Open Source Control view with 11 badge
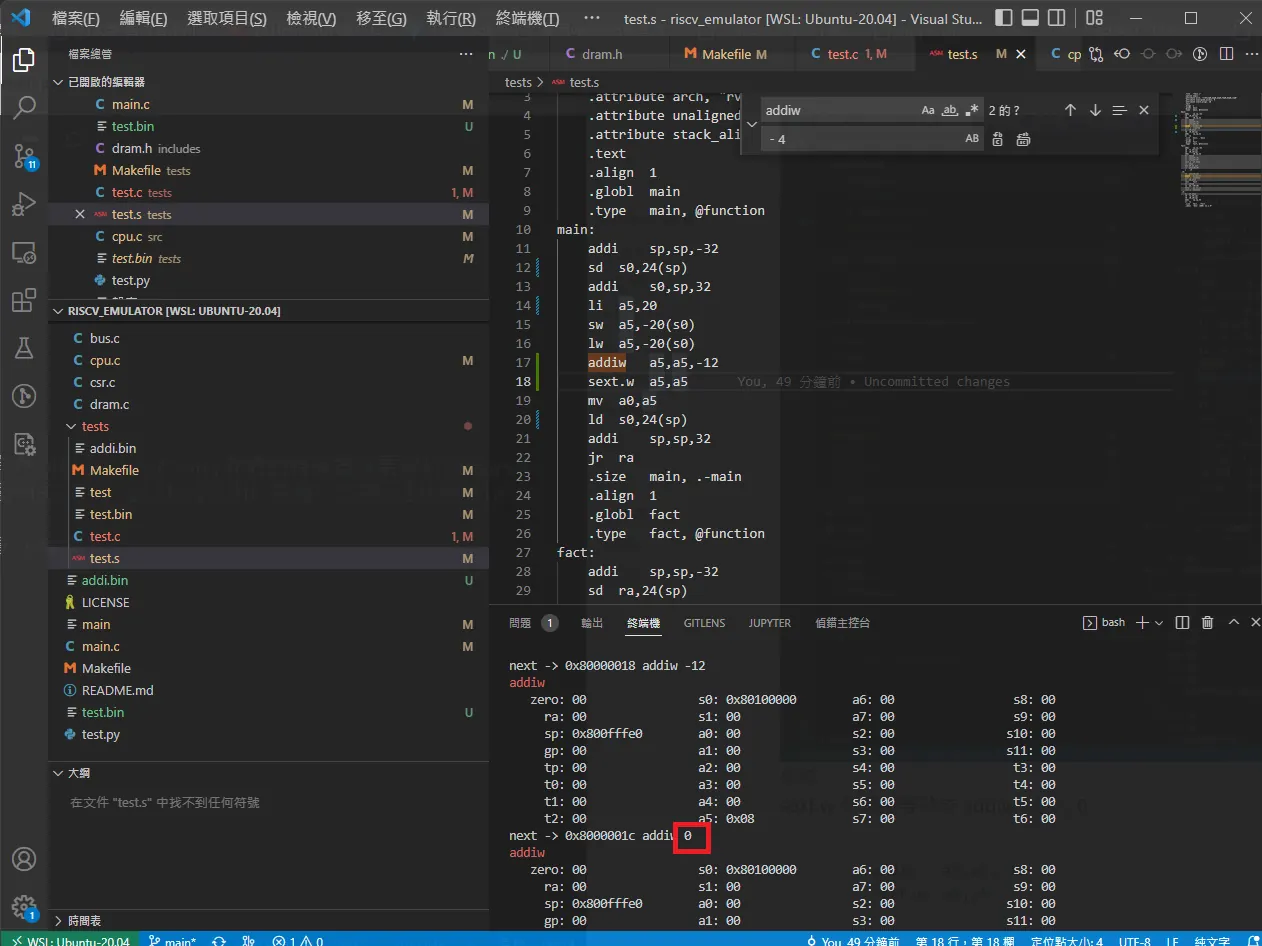Viewport: 1262px width, 946px height. click(24, 156)
